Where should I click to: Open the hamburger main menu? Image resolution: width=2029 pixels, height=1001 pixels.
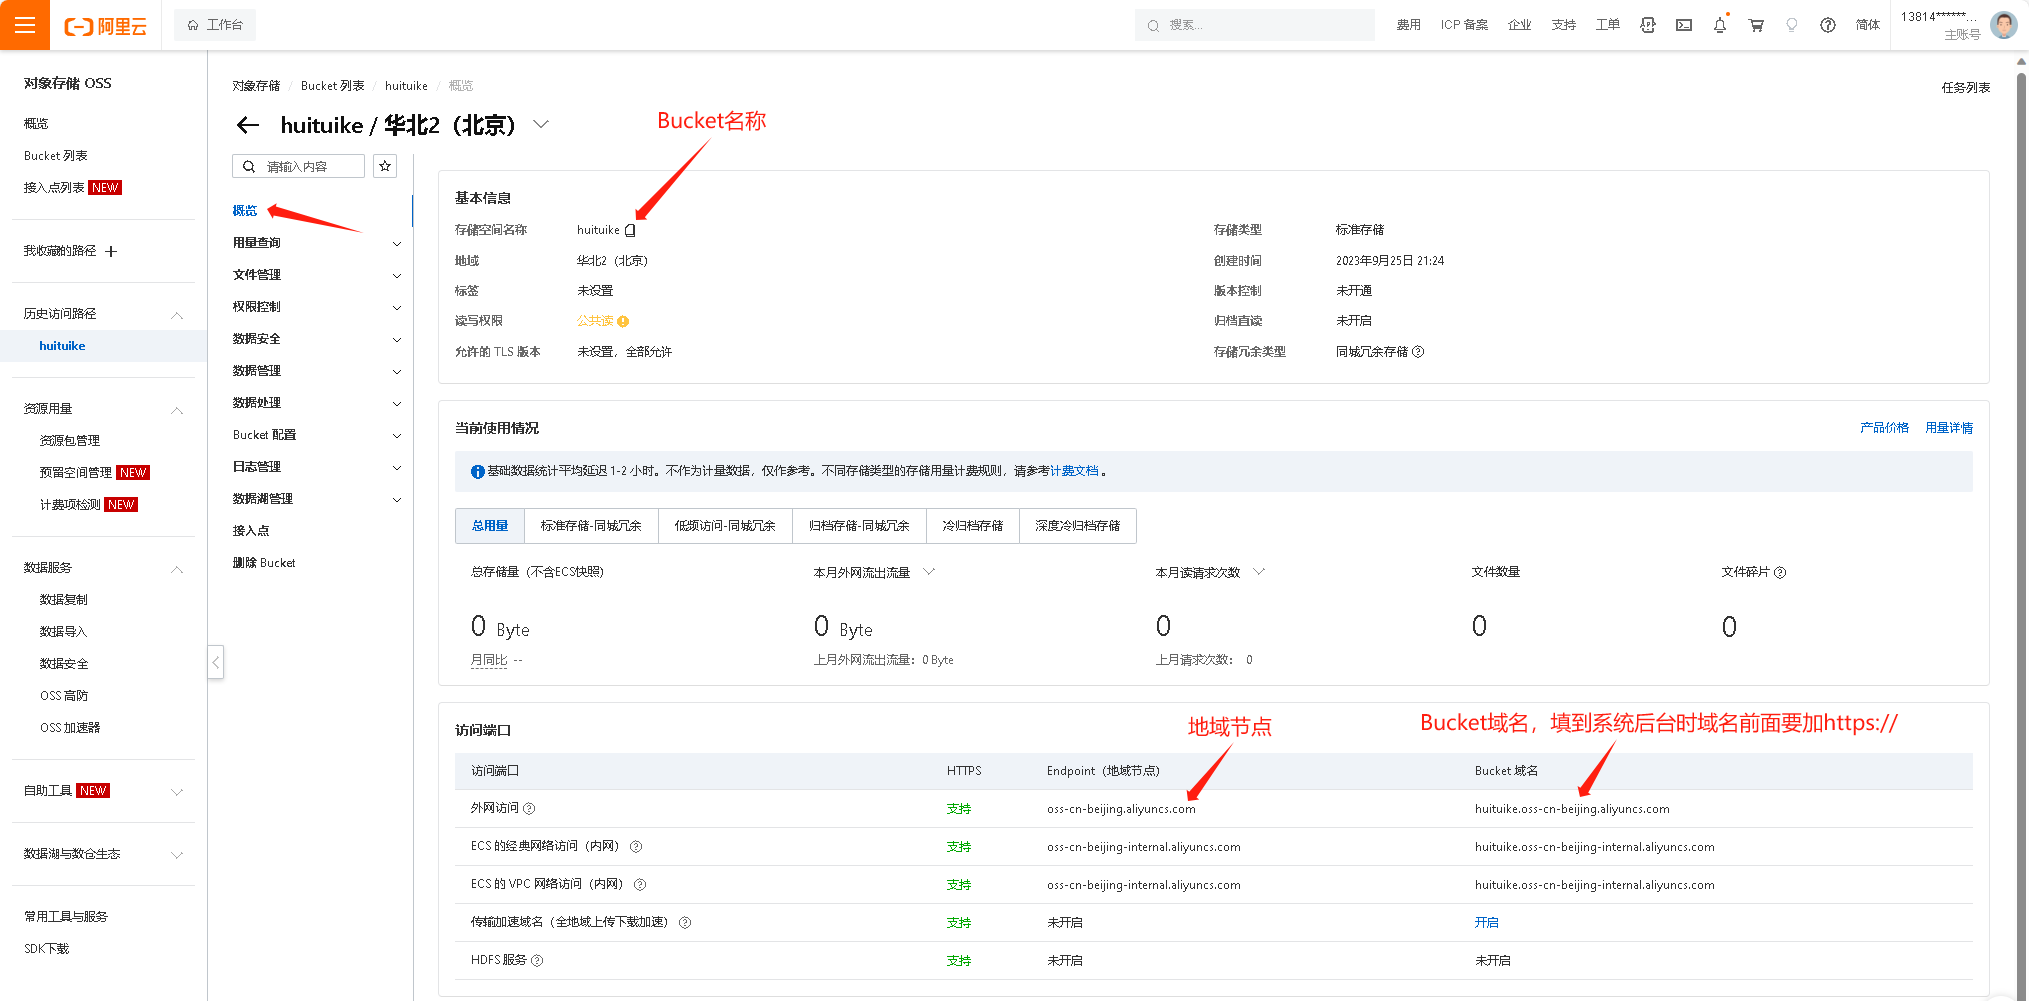tap(25, 25)
